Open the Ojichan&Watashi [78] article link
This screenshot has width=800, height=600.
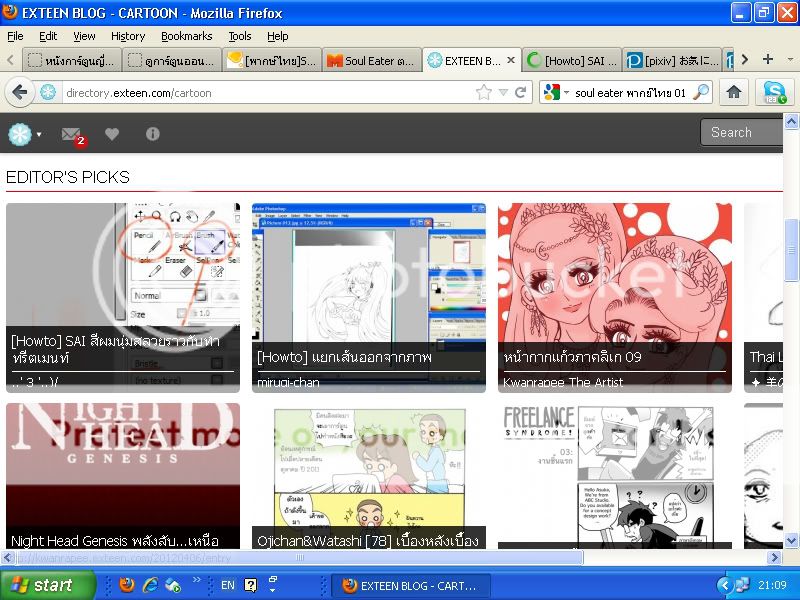click(368, 541)
